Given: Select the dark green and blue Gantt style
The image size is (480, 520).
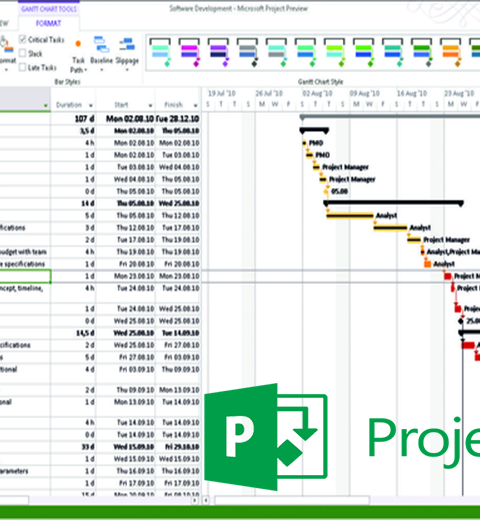Looking at the screenshot, I should click(x=422, y=52).
